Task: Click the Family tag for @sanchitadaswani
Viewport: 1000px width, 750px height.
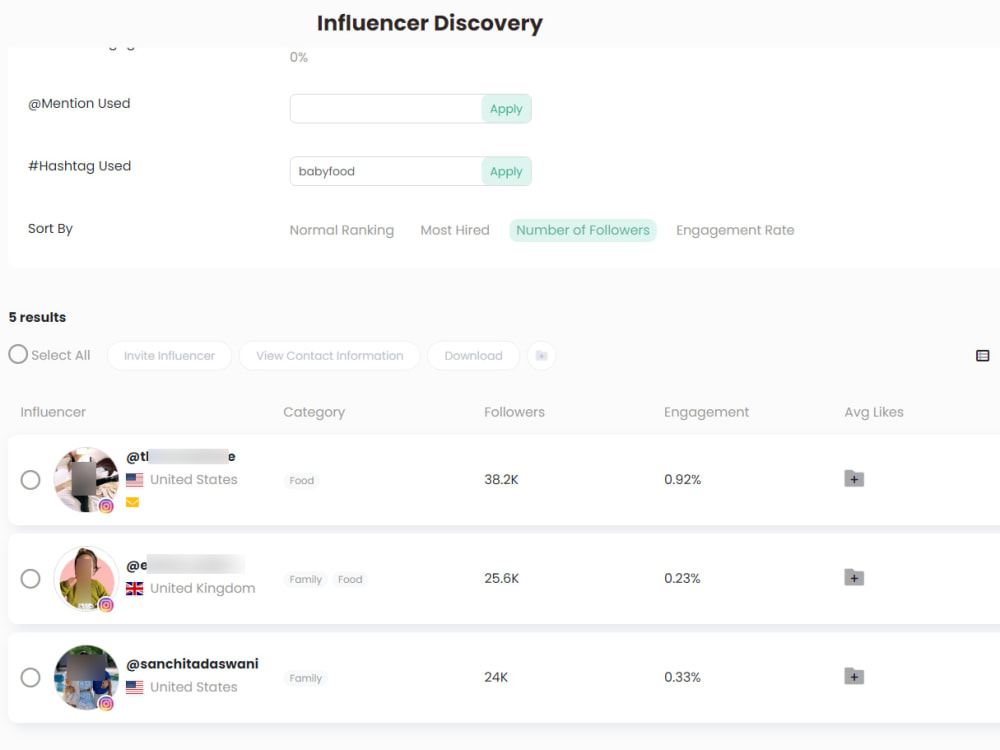Action: [x=305, y=678]
